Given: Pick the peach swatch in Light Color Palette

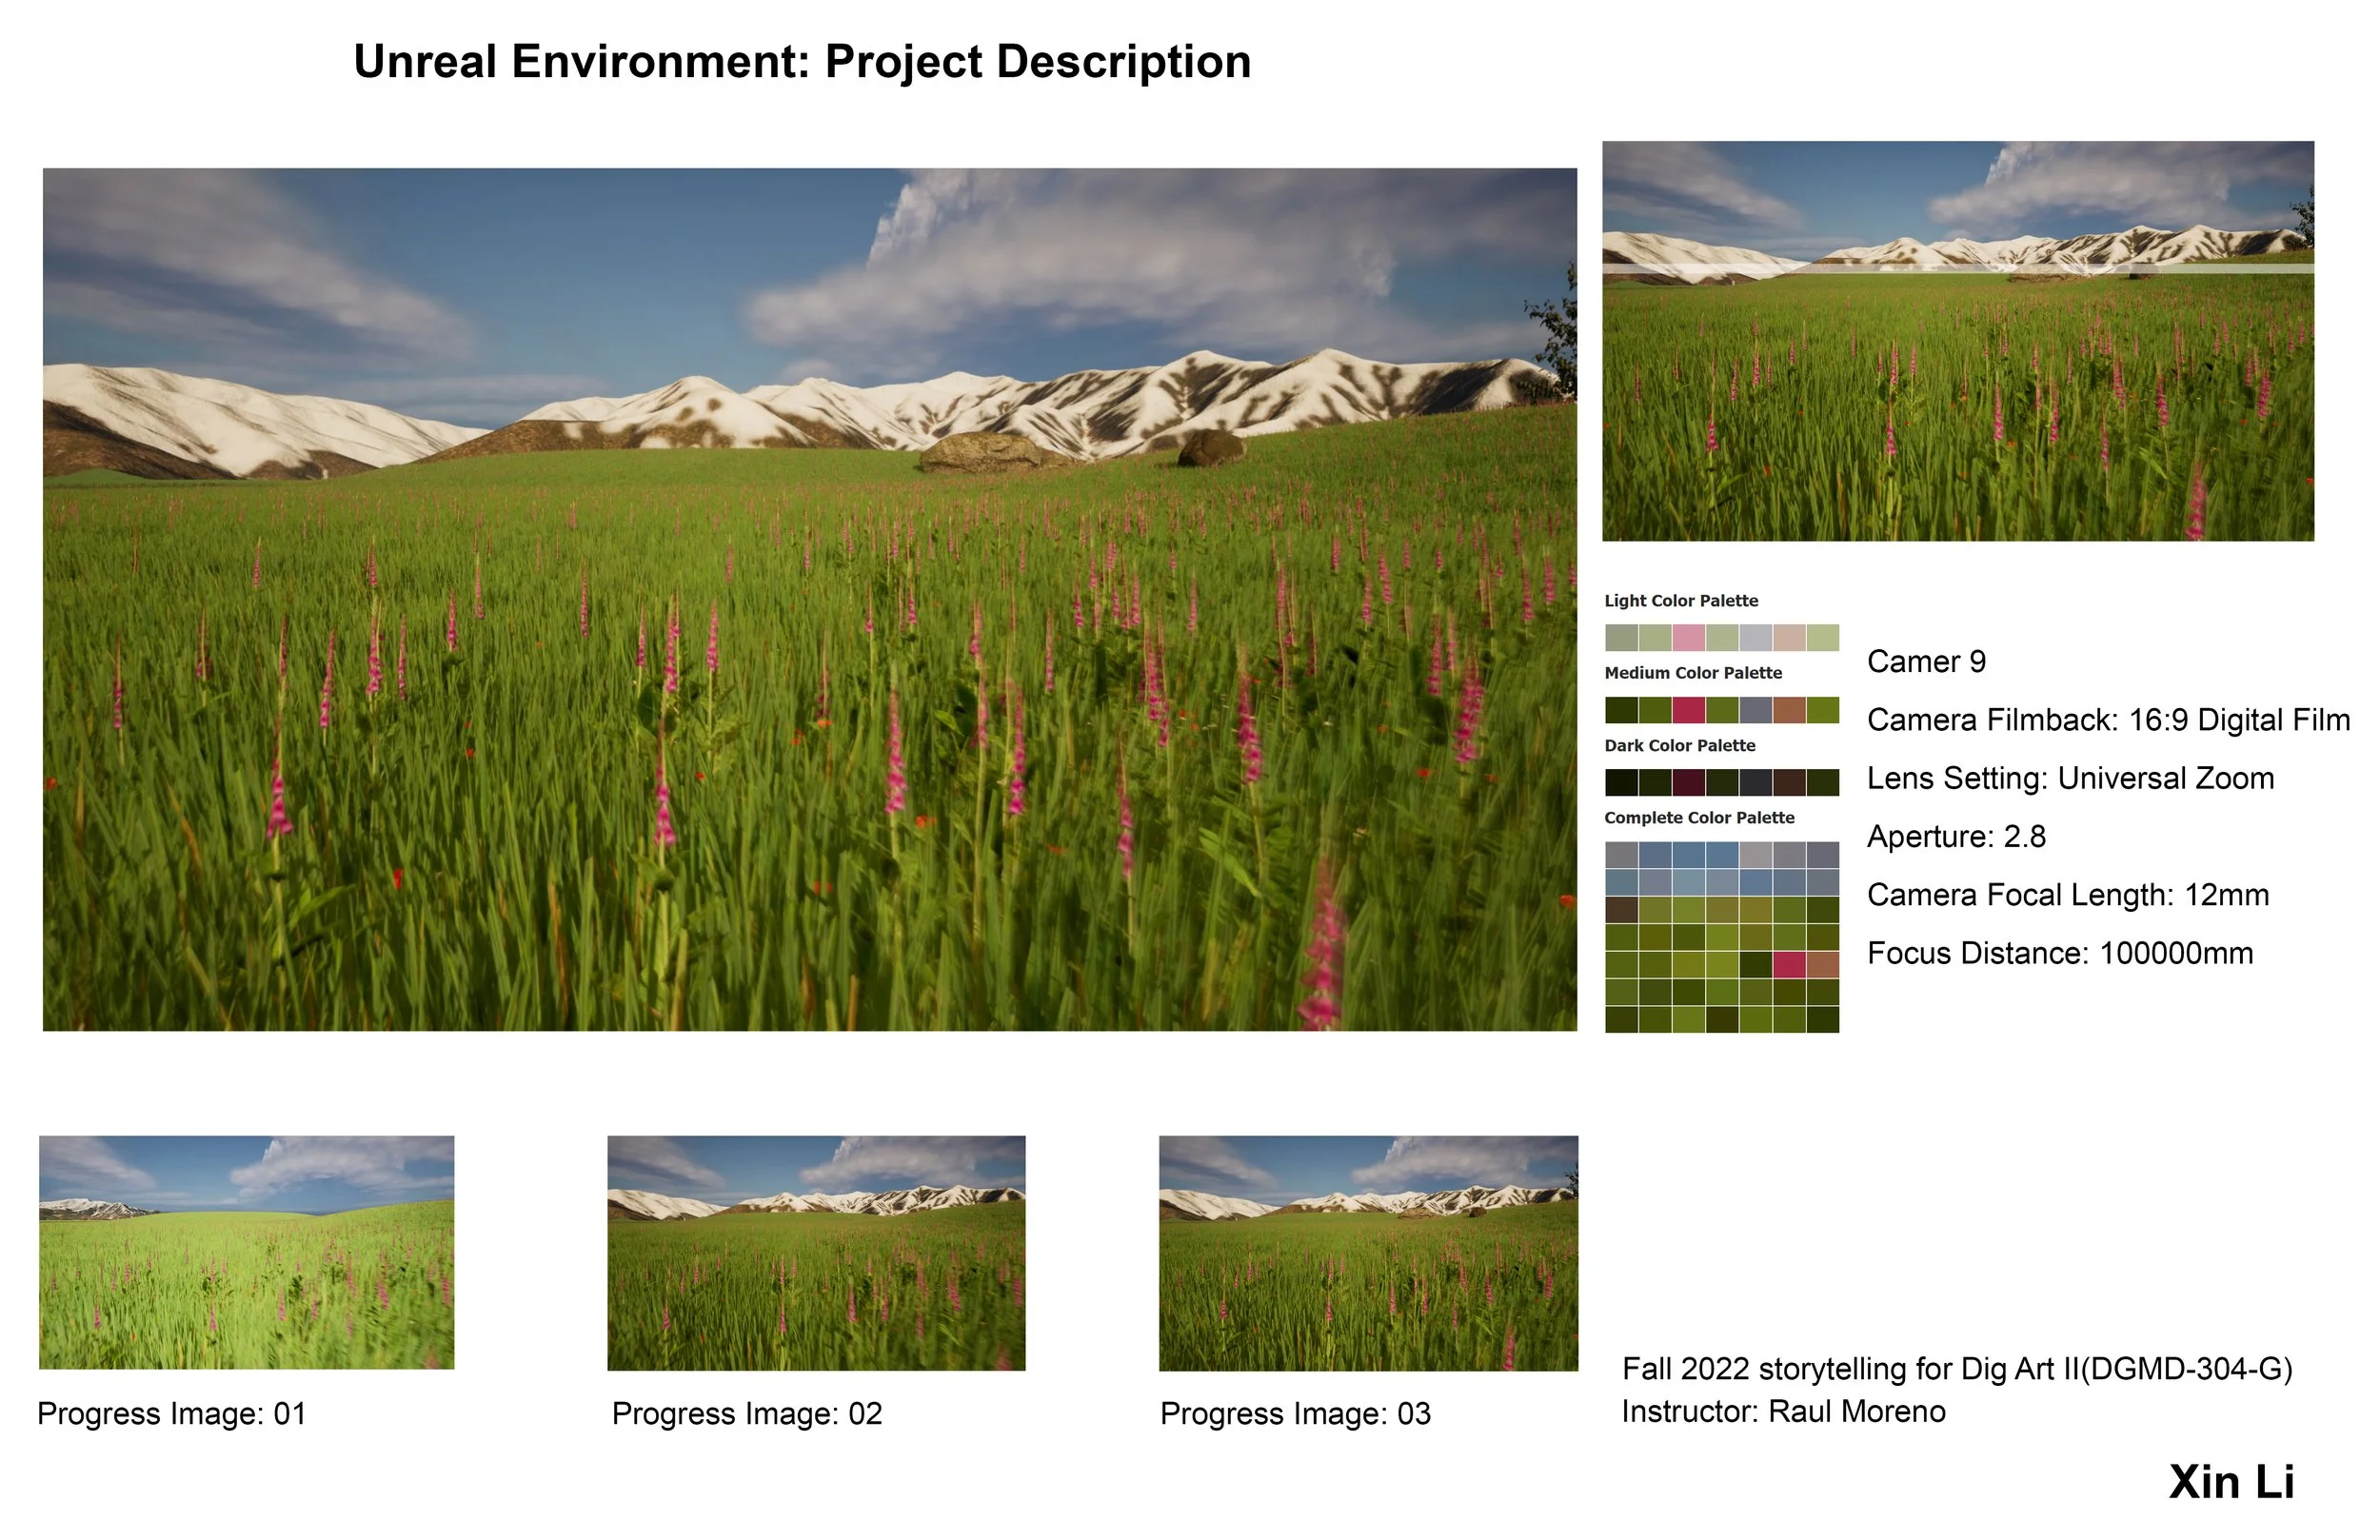Looking at the screenshot, I should click(1789, 638).
